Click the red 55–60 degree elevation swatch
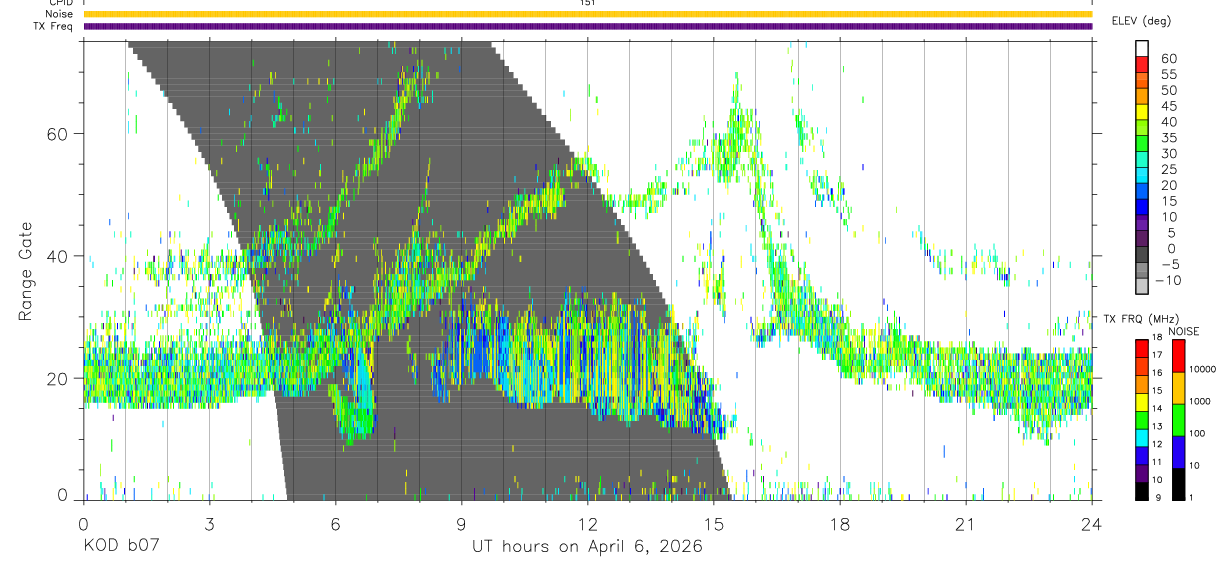This screenshot has height=567, width=1228. click(1142, 65)
